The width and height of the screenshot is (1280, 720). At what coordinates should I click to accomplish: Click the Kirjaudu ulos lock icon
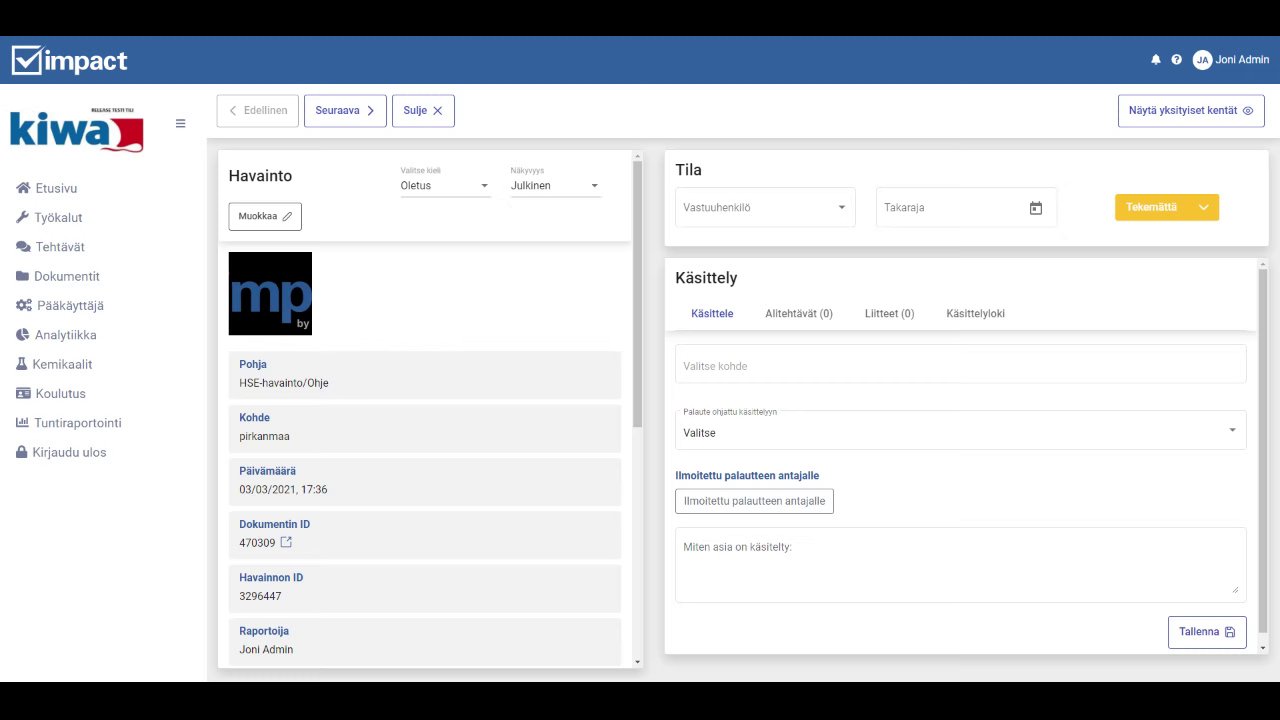click(x=22, y=452)
